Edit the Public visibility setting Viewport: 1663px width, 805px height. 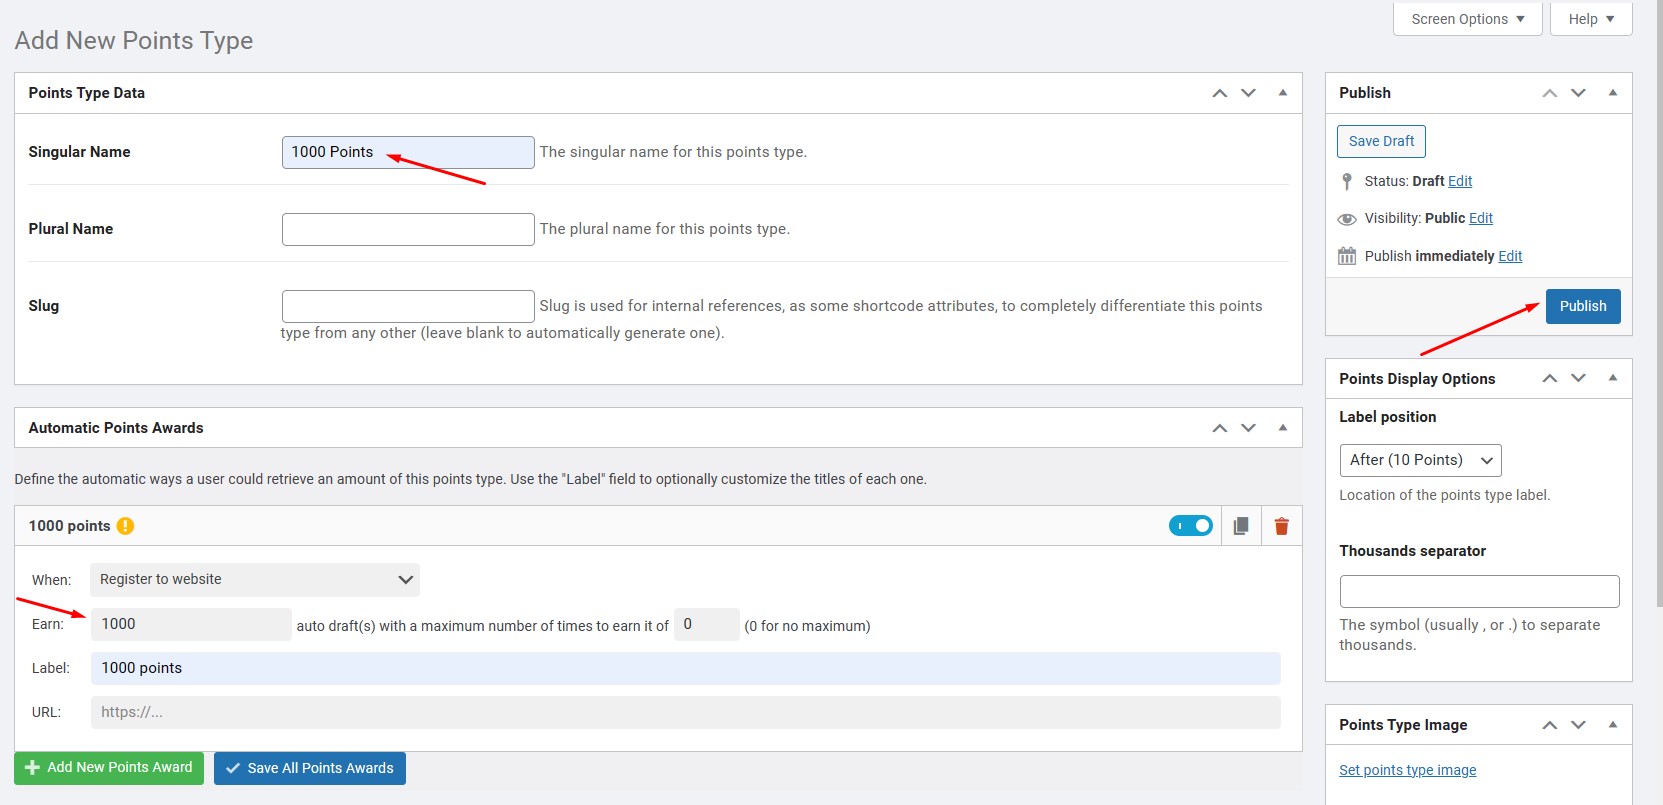pos(1481,218)
